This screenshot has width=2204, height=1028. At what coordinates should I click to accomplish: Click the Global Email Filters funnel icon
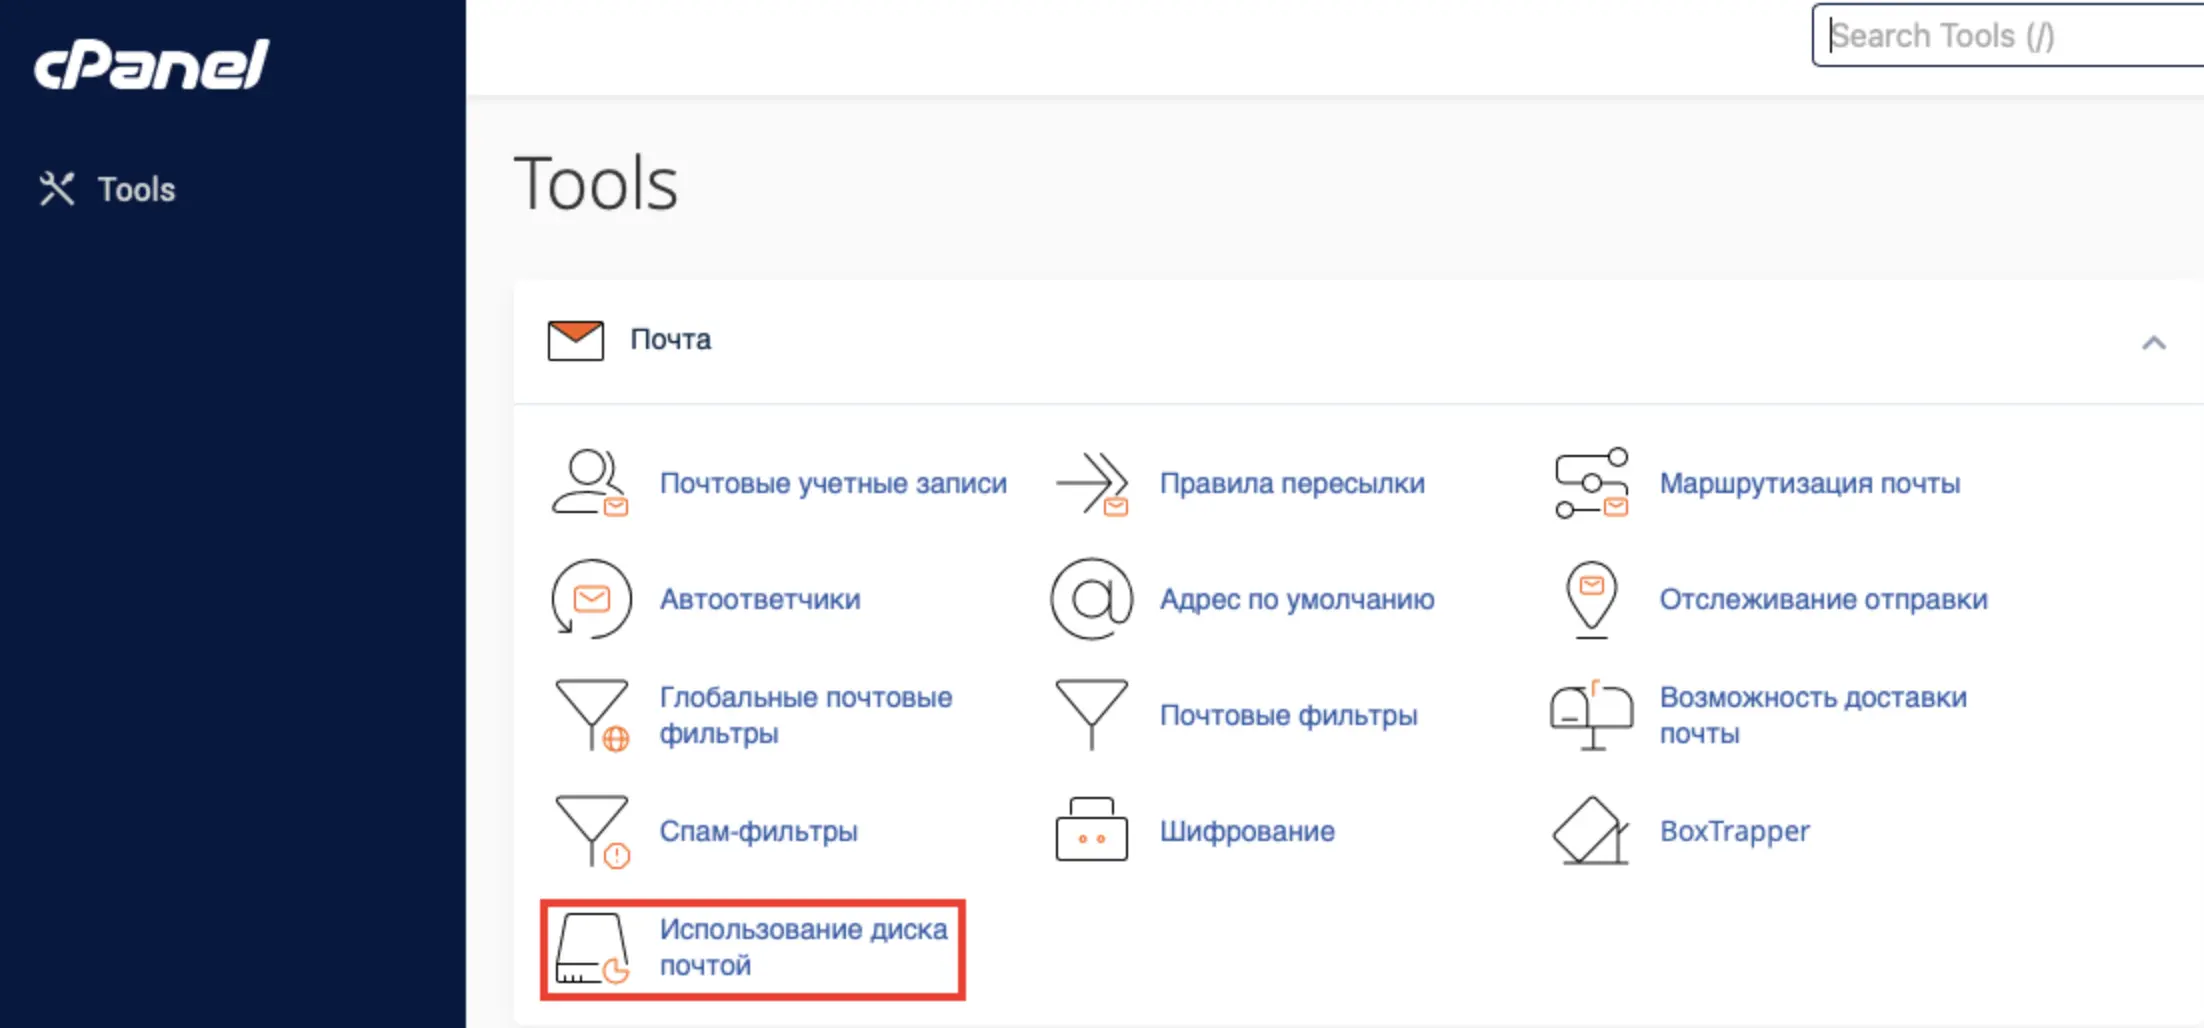pyautogui.click(x=591, y=714)
